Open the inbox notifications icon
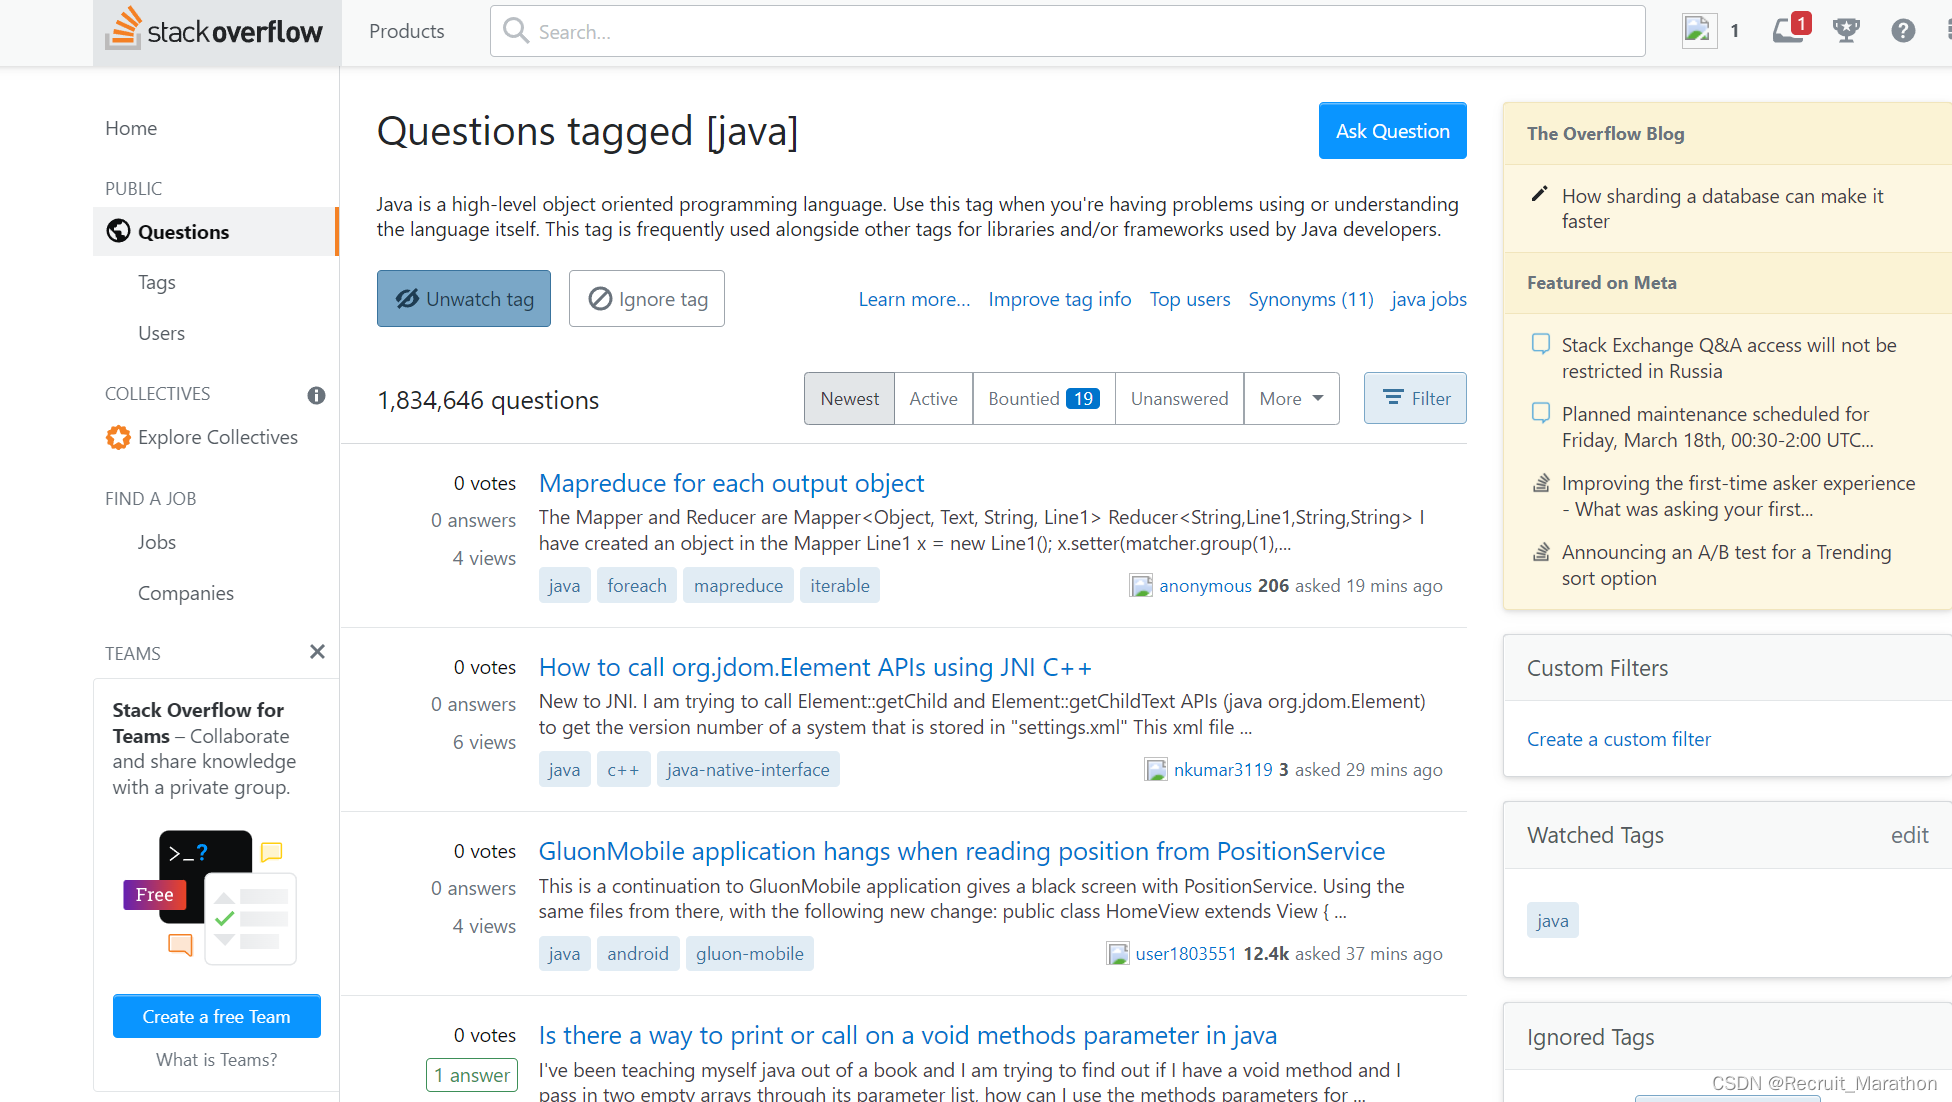This screenshot has width=1952, height=1102. pyautogui.click(x=1788, y=30)
